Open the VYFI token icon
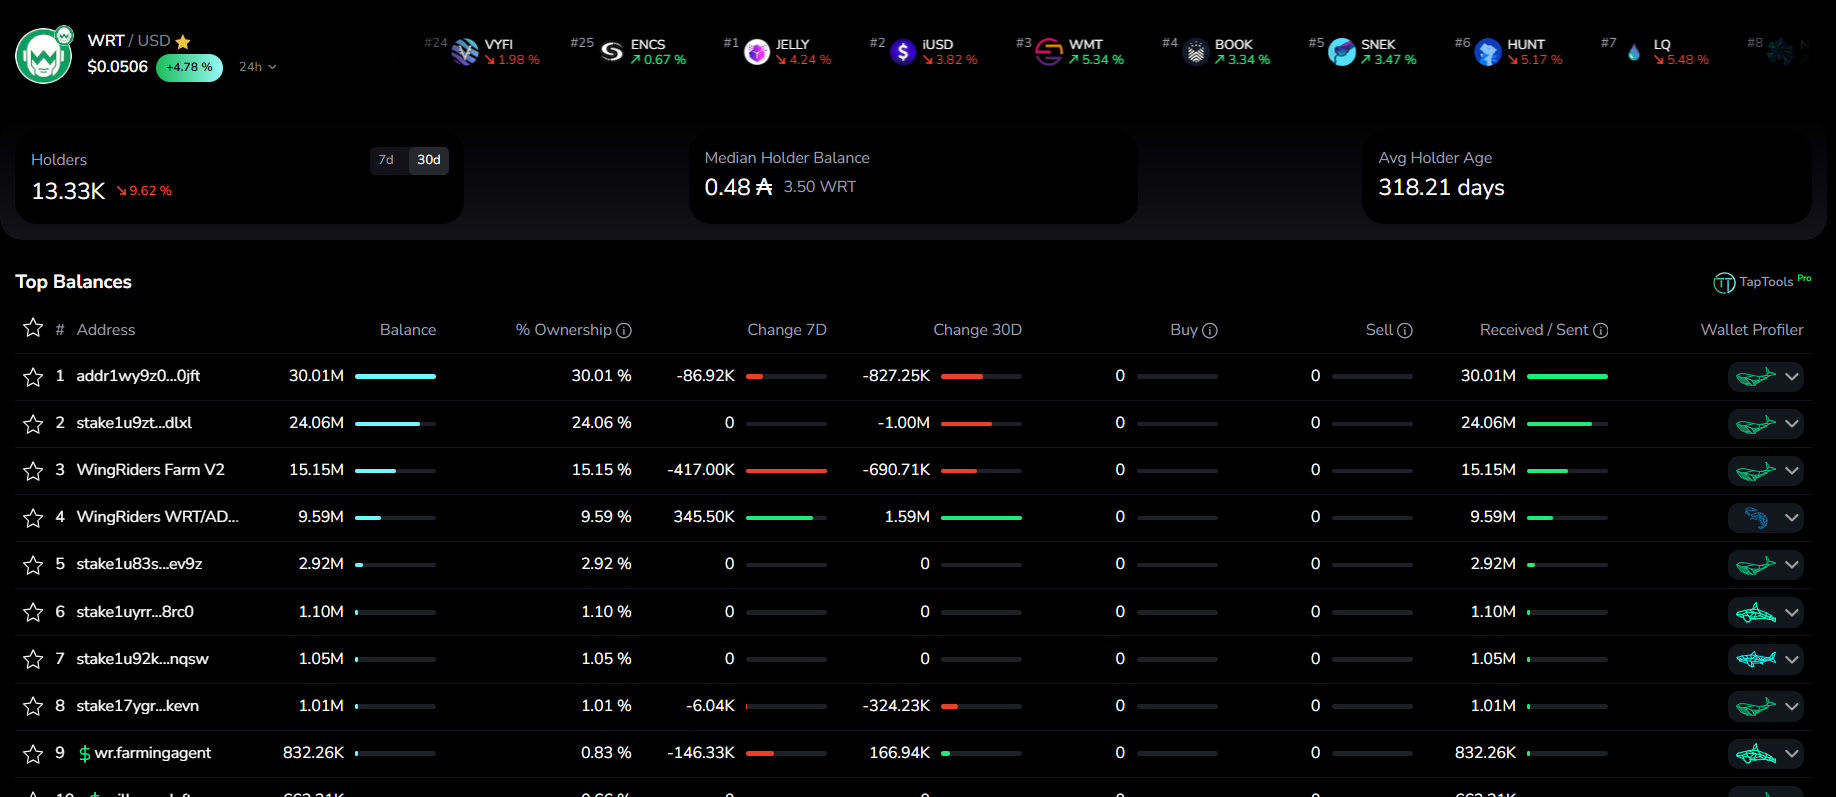Screen dimensions: 1836x797 point(465,52)
